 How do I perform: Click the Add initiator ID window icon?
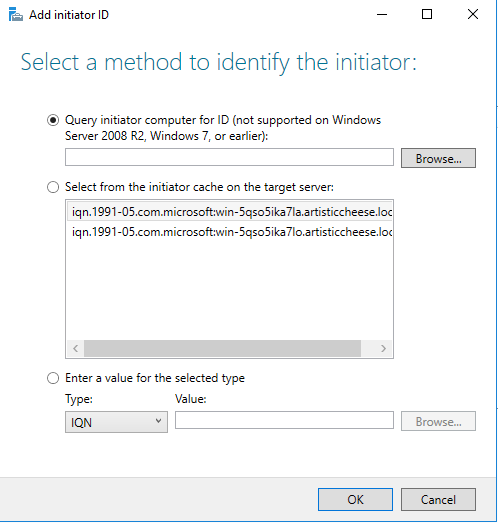[x=16, y=15]
